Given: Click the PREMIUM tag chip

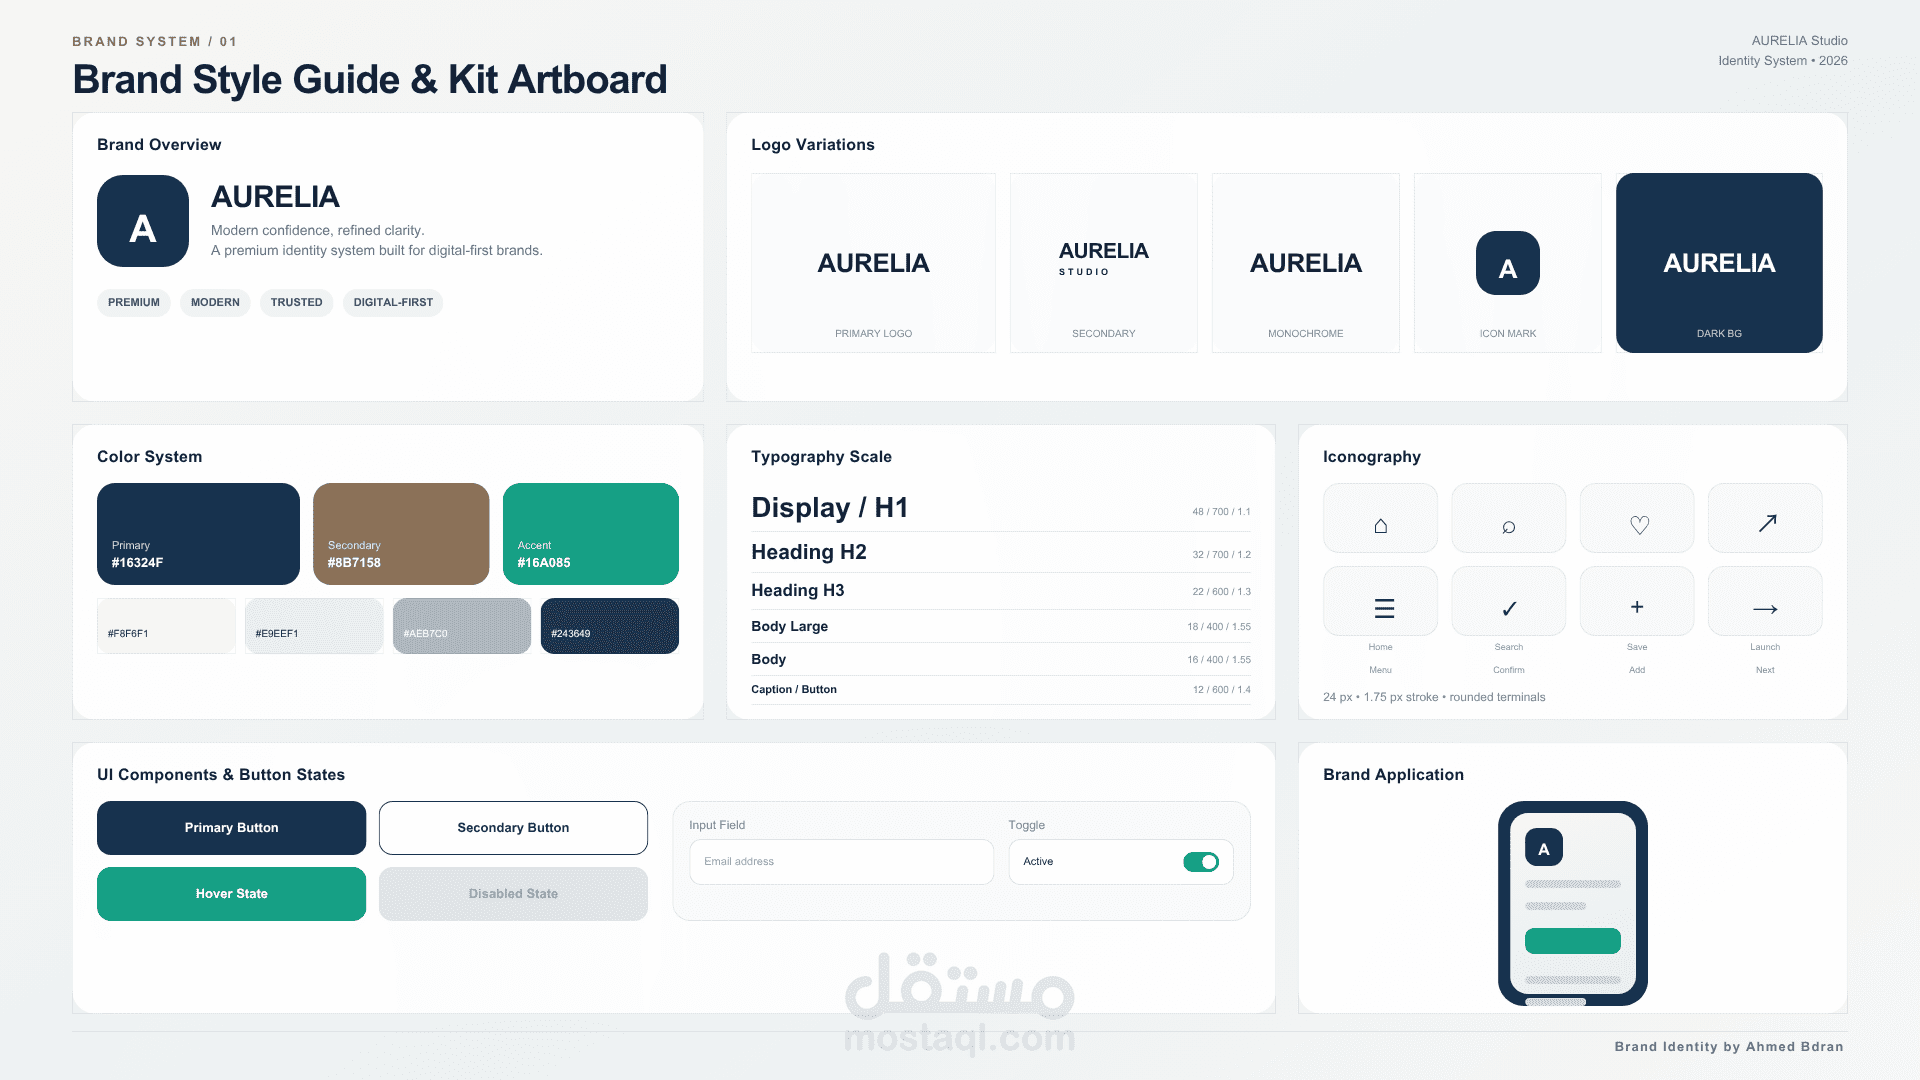Looking at the screenshot, I should pyautogui.click(x=134, y=303).
